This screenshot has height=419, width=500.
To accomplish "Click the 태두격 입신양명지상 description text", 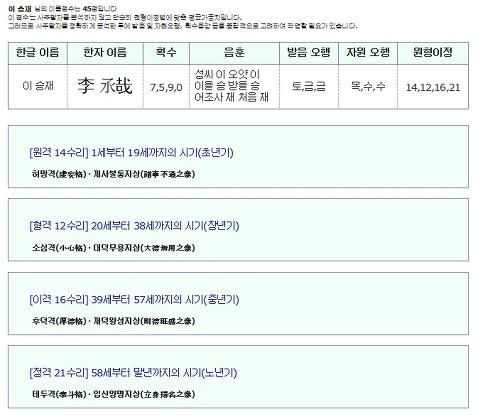I will [x=113, y=394].
